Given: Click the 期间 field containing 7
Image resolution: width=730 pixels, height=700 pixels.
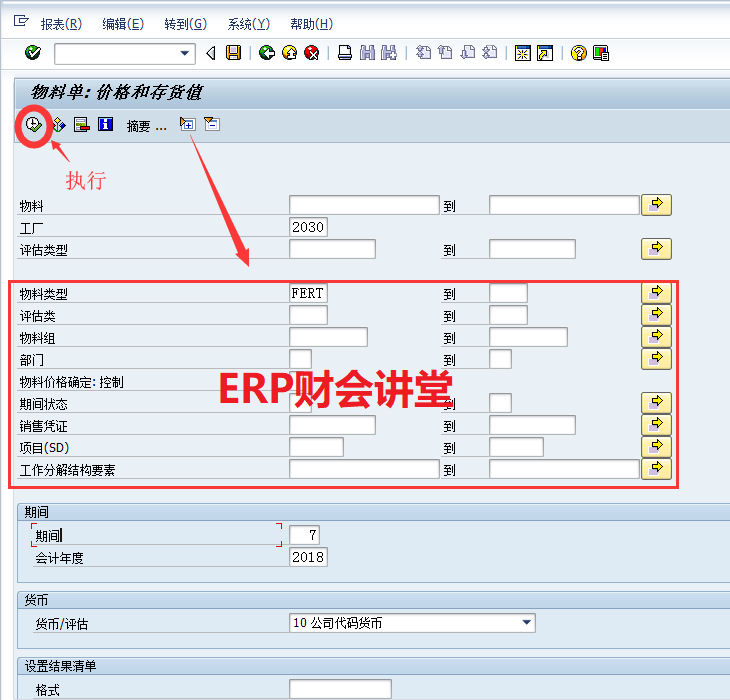Looking at the screenshot, I should (x=304, y=535).
